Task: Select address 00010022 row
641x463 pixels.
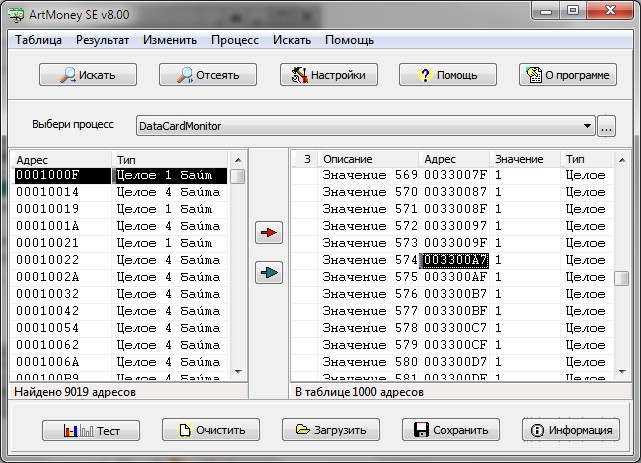Action: tap(121, 260)
